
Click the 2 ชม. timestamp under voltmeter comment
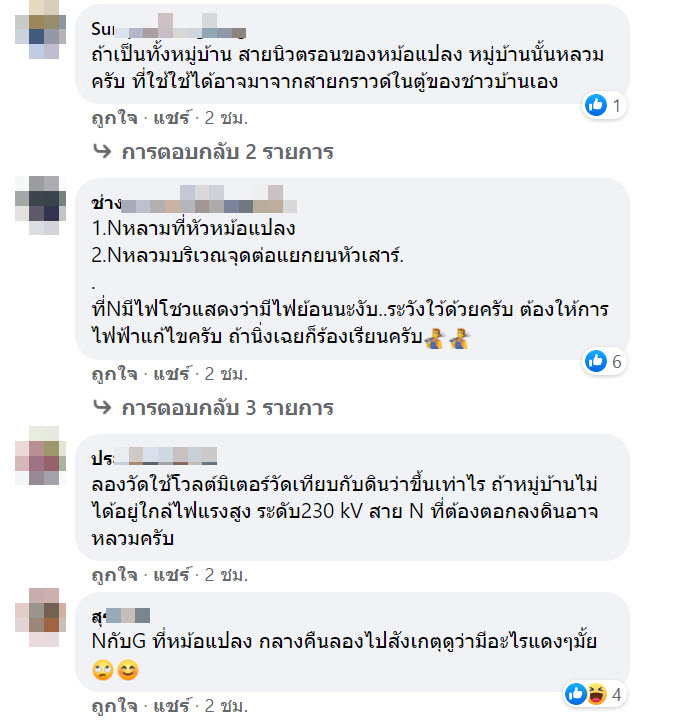pos(226,574)
